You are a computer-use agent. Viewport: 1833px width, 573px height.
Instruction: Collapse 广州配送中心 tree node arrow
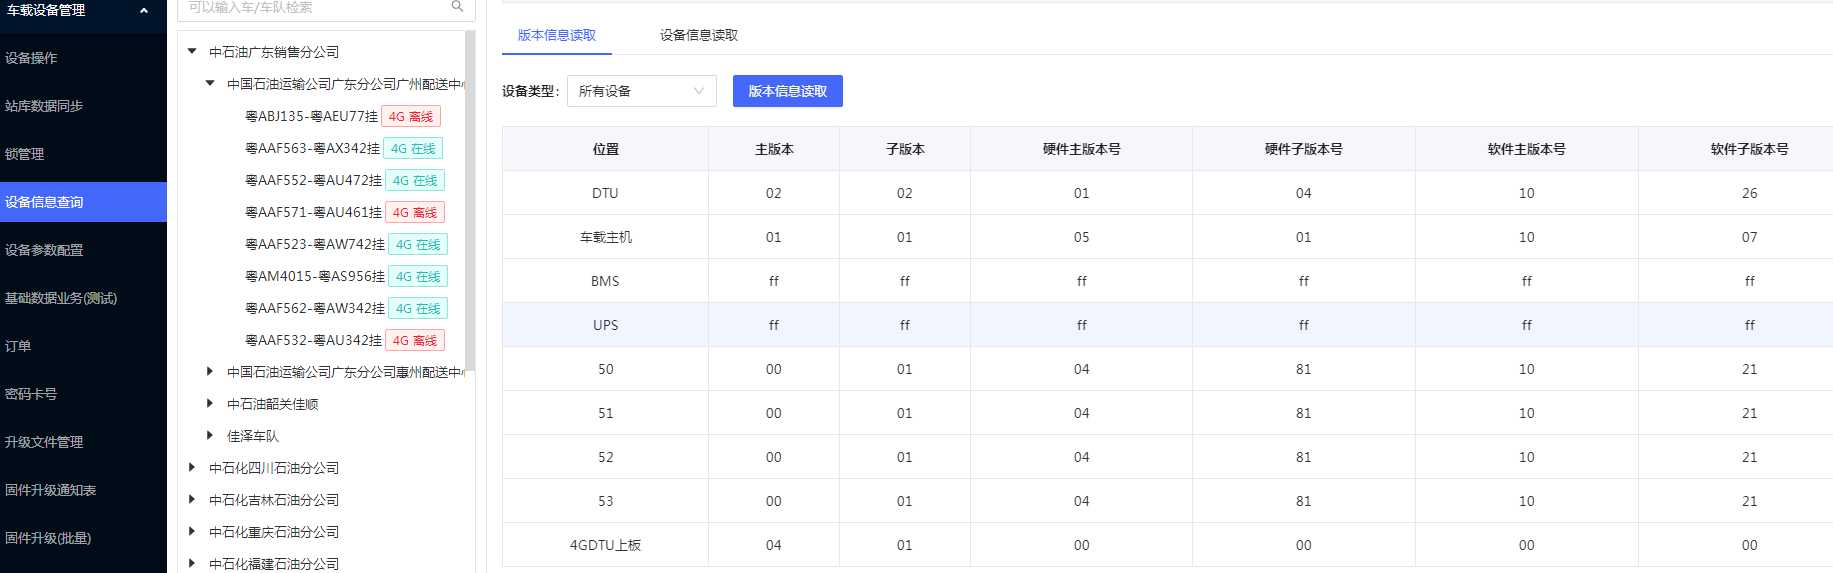pyautogui.click(x=210, y=84)
